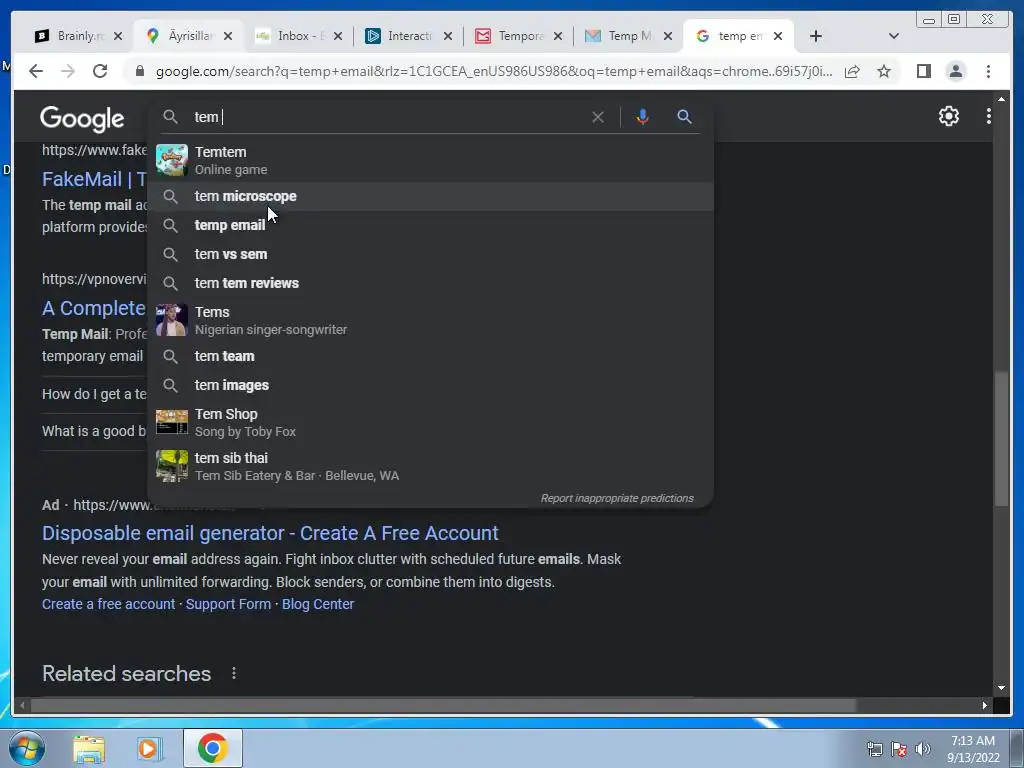Close the Brainly tab
1024x768 pixels.
[118, 36]
